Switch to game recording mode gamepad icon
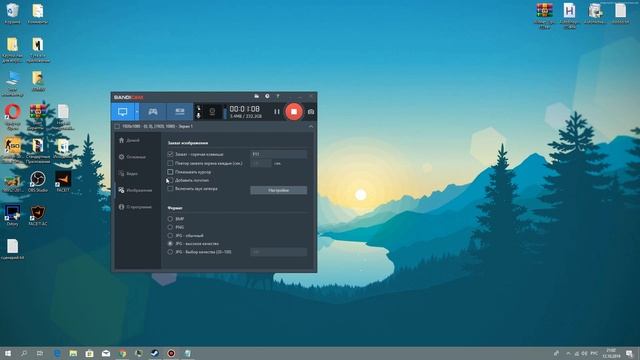Screen dimensions: 640x360 pos(153,111)
